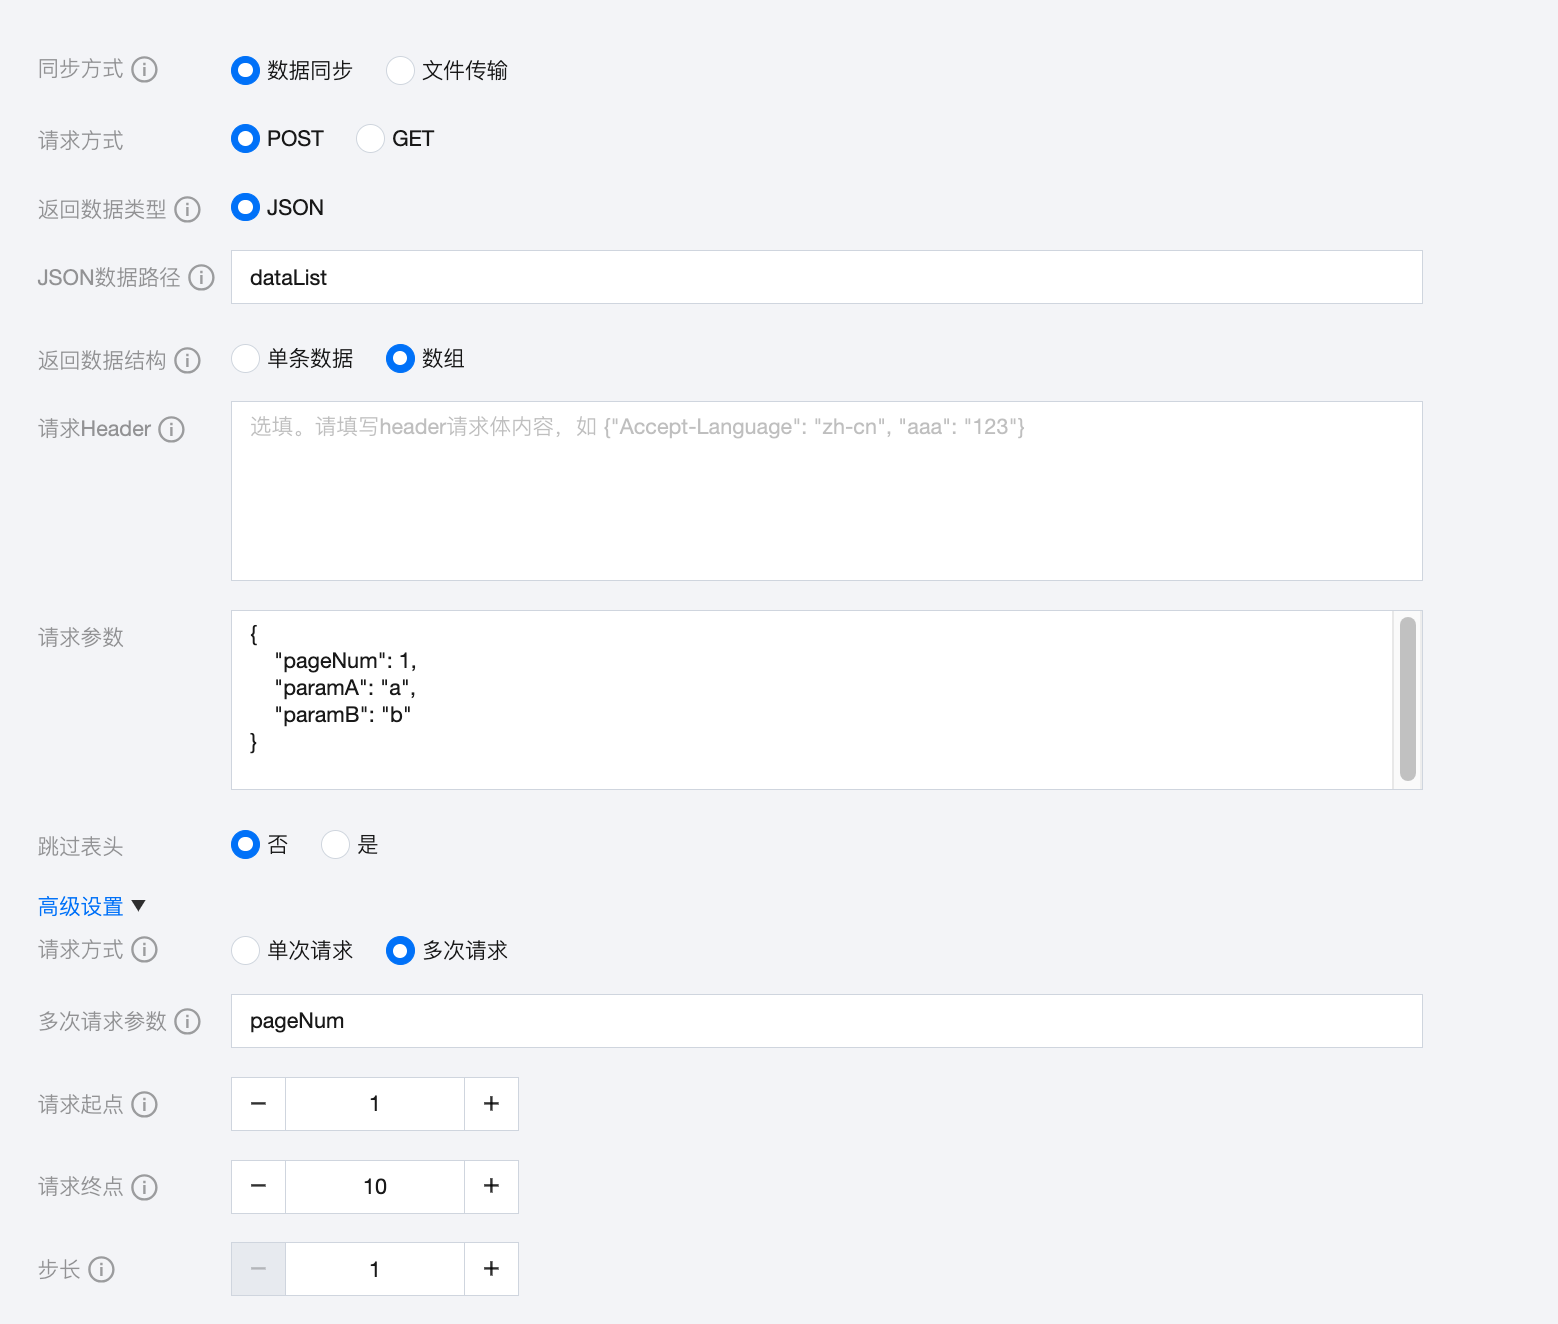This screenshot has height=1324, width=1558.
Task: Choose 是 for 跳过表头
Action: click(x=336, y=844)
